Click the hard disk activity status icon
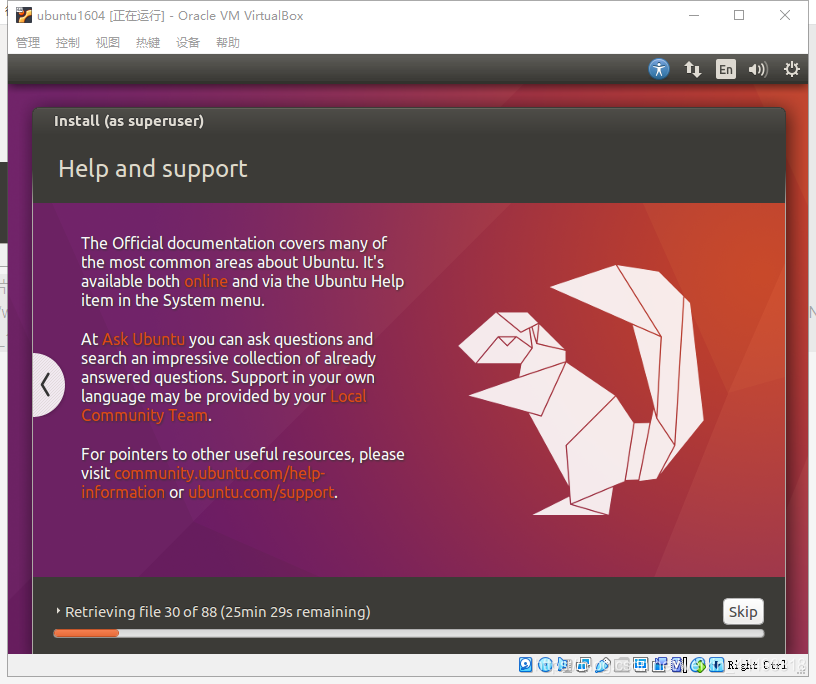This screenshot has height=684, width=816. pos(526,664)
